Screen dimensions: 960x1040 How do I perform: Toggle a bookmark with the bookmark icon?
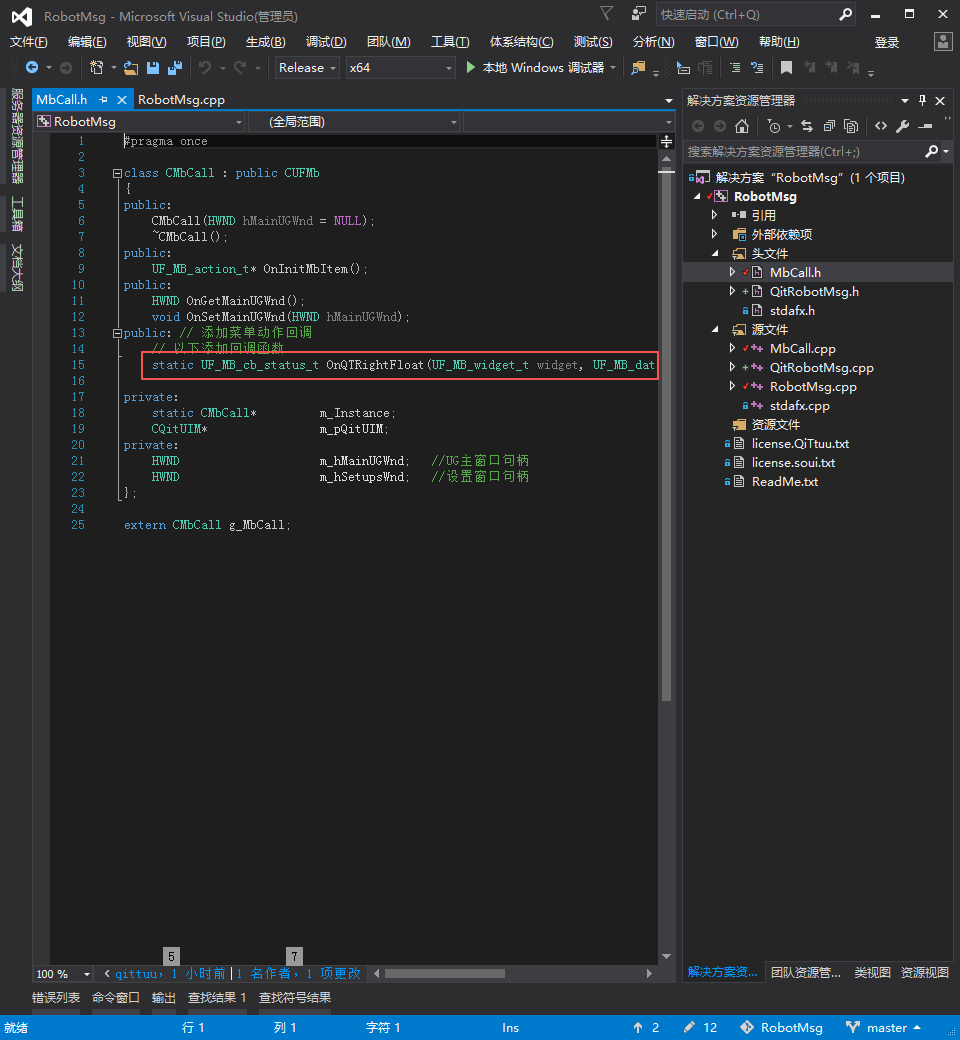coord(786,68)
